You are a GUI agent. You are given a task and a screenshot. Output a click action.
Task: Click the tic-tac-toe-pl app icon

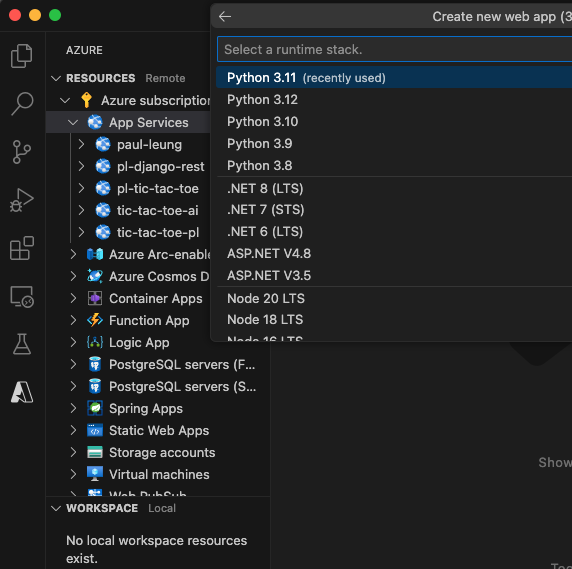103,232
